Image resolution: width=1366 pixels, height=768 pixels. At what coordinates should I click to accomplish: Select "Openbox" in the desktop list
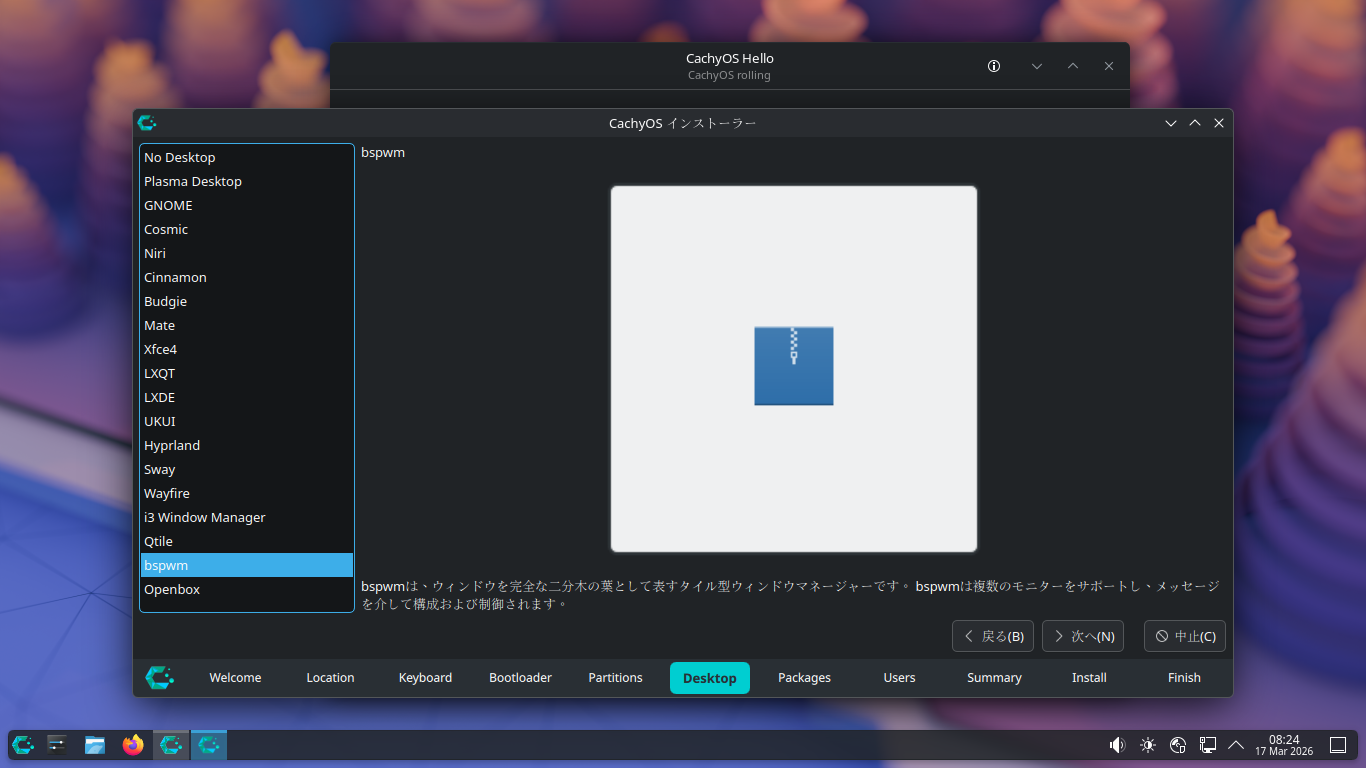click(x=247, y=589)
